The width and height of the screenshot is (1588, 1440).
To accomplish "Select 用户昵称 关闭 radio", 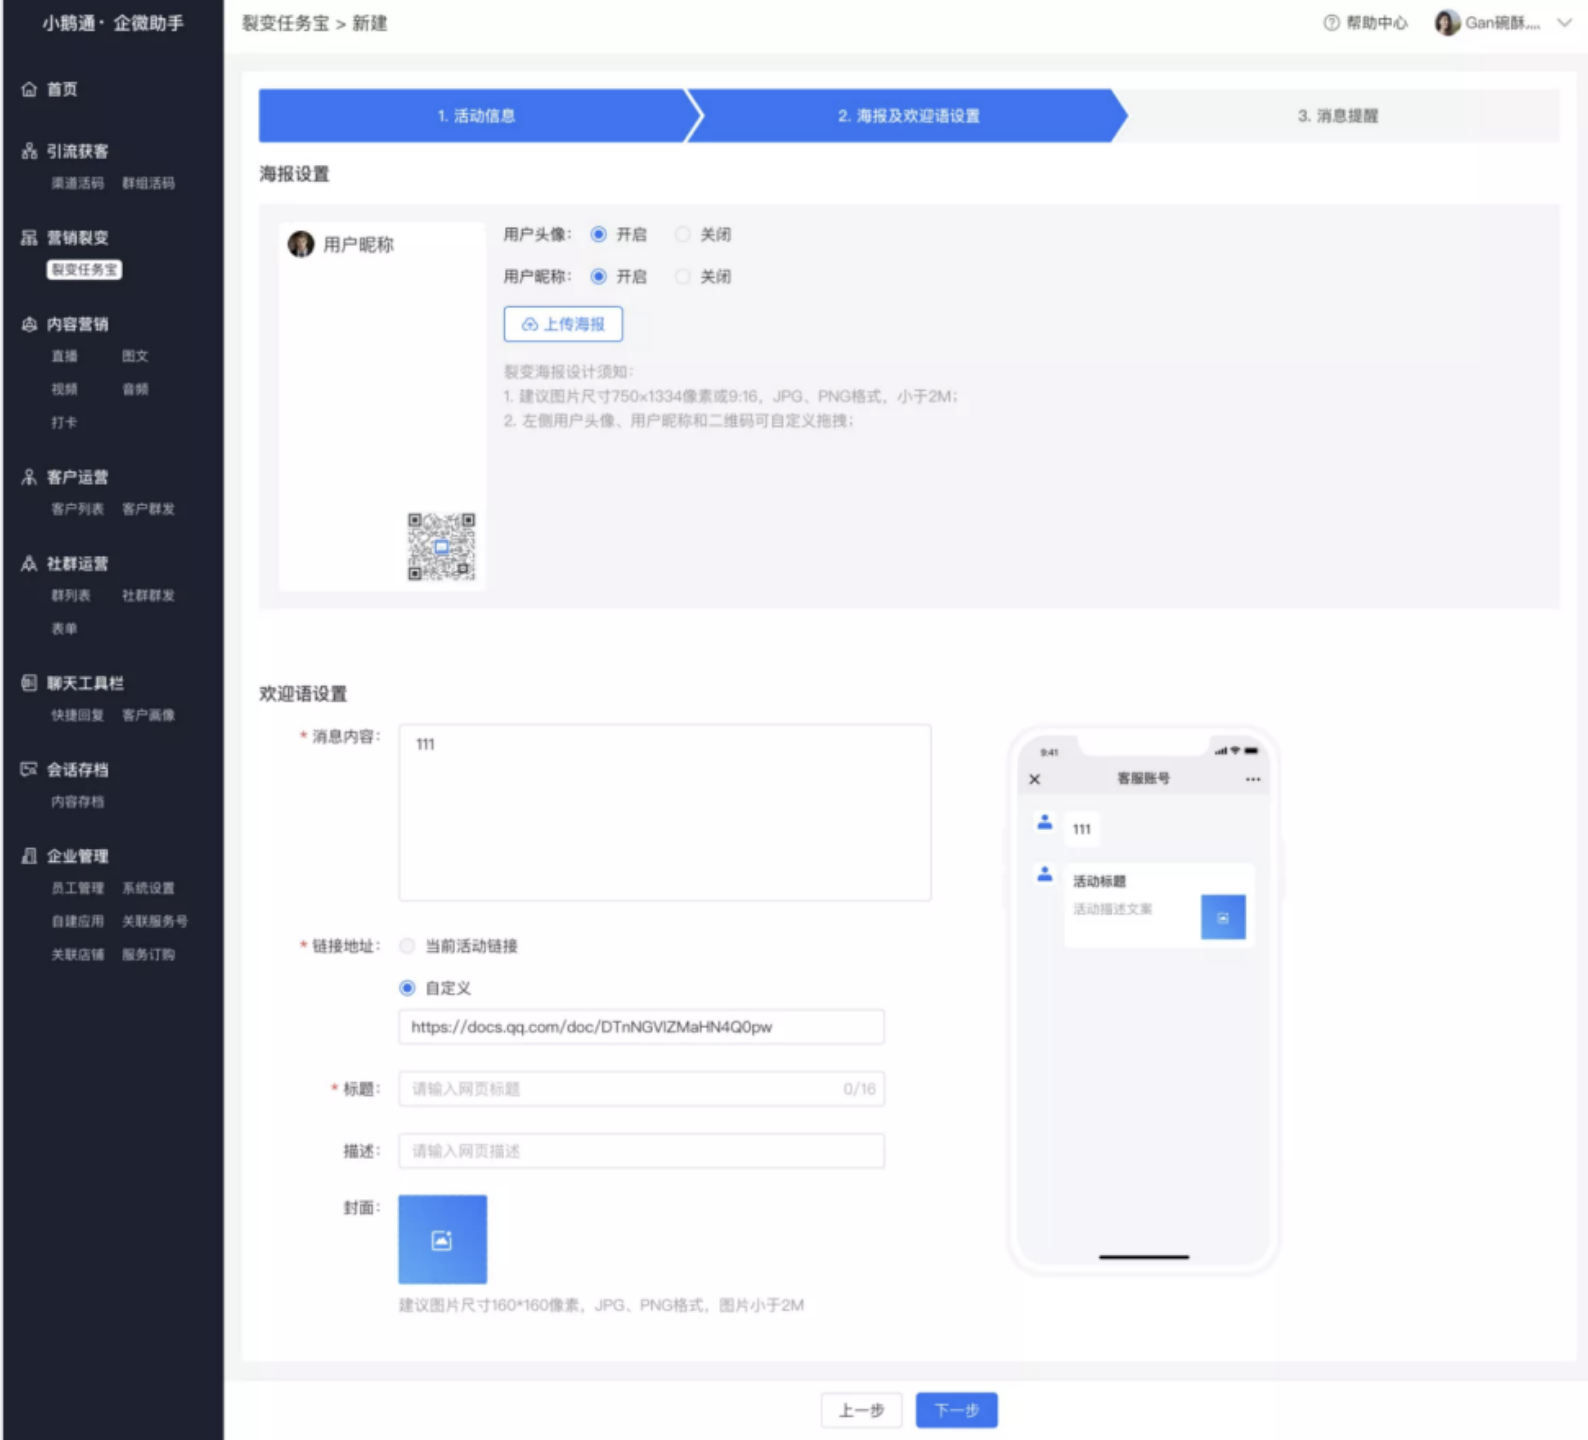I will point(682,276).
